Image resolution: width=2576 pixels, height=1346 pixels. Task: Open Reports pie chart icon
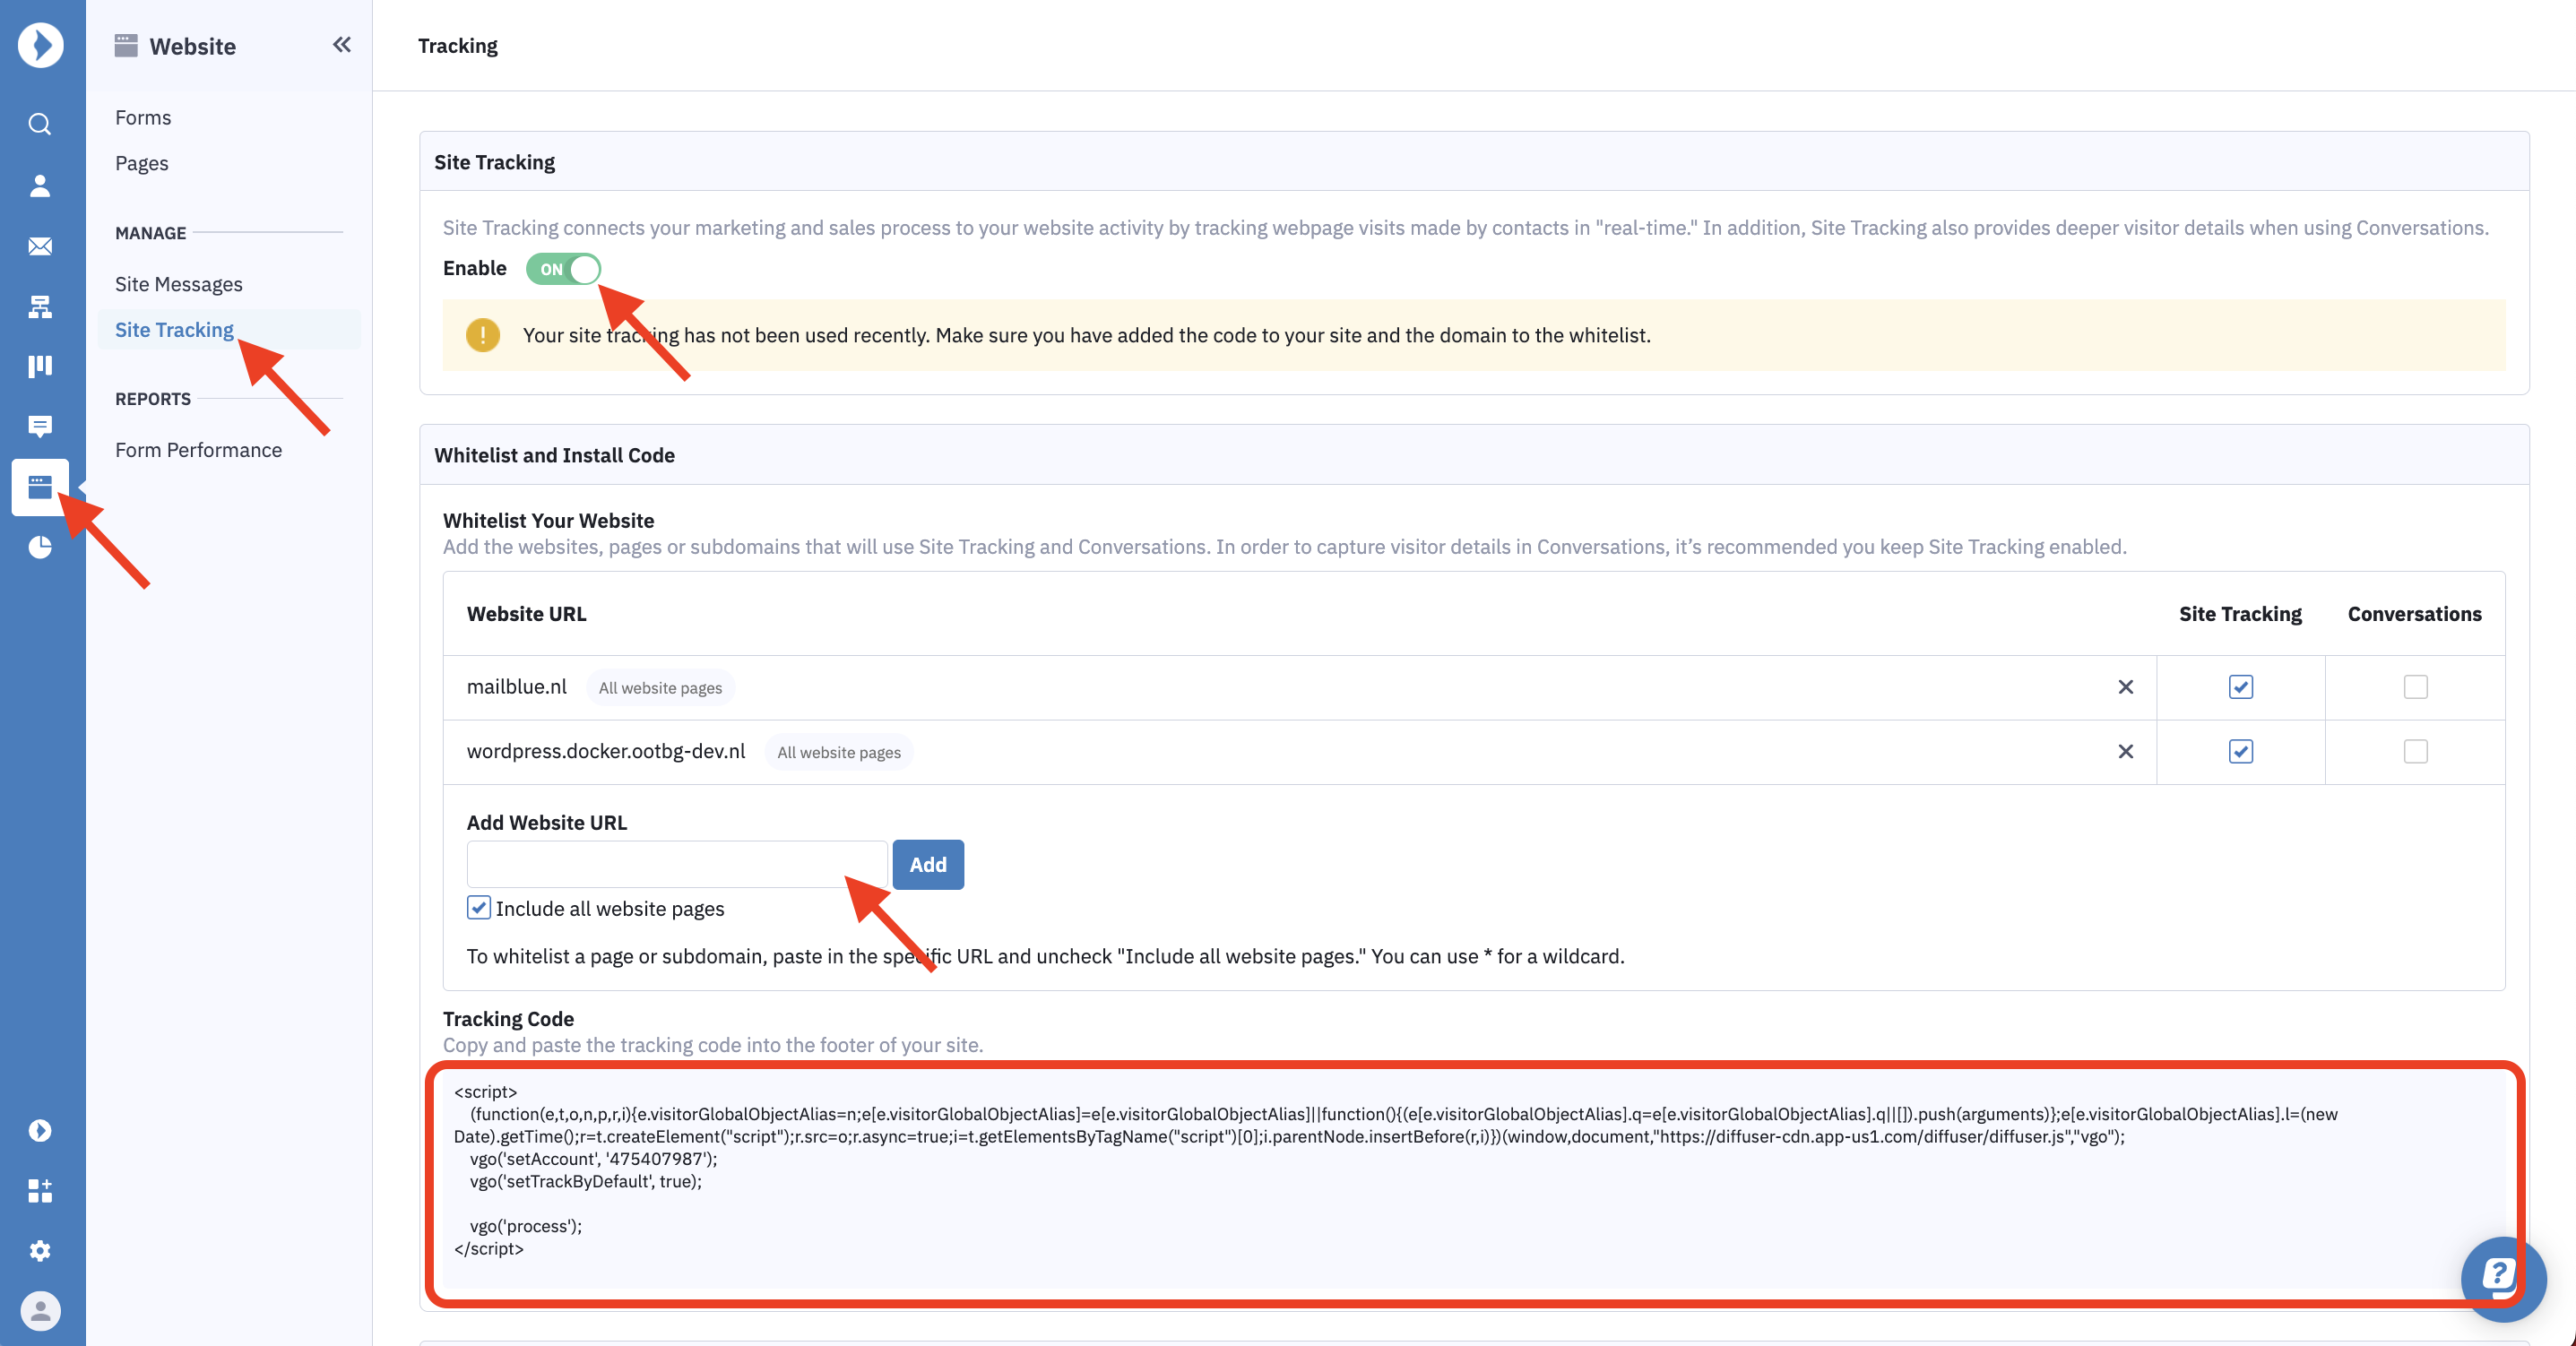tap(40, 547)
